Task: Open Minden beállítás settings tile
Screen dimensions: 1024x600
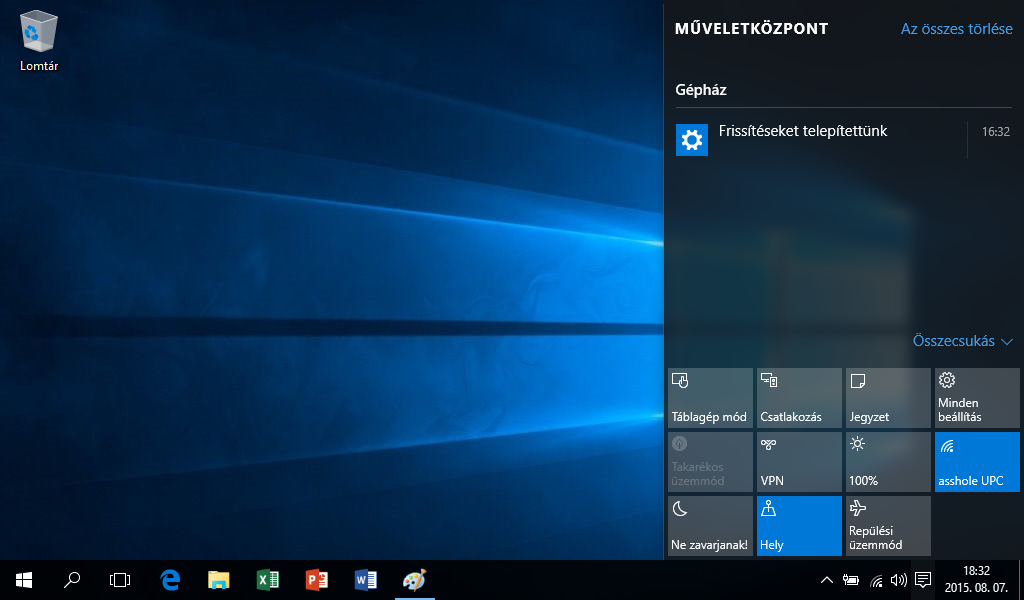Action: click(977, 397)
